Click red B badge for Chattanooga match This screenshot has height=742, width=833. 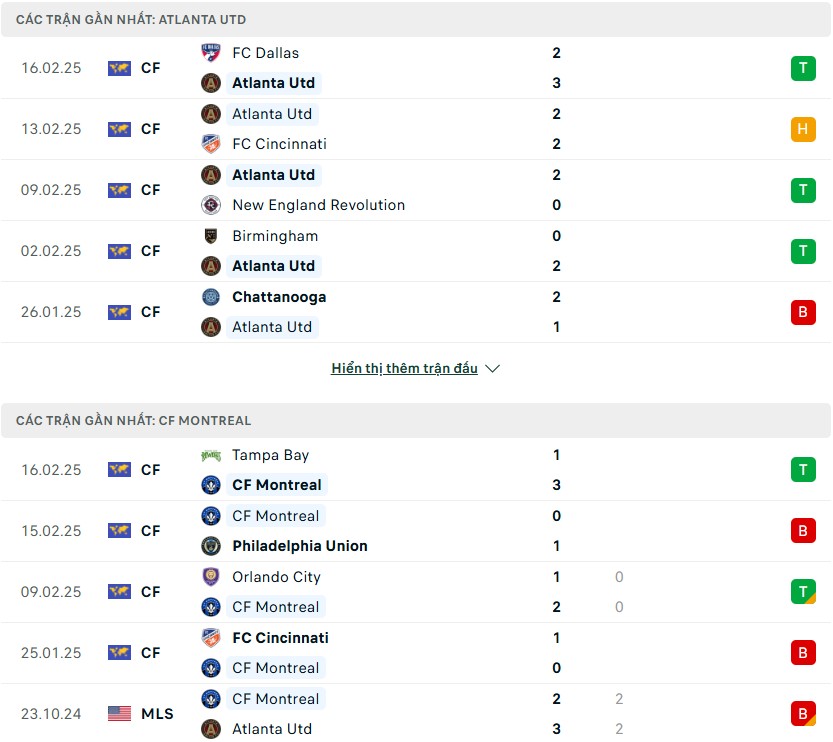coord(803,312)
